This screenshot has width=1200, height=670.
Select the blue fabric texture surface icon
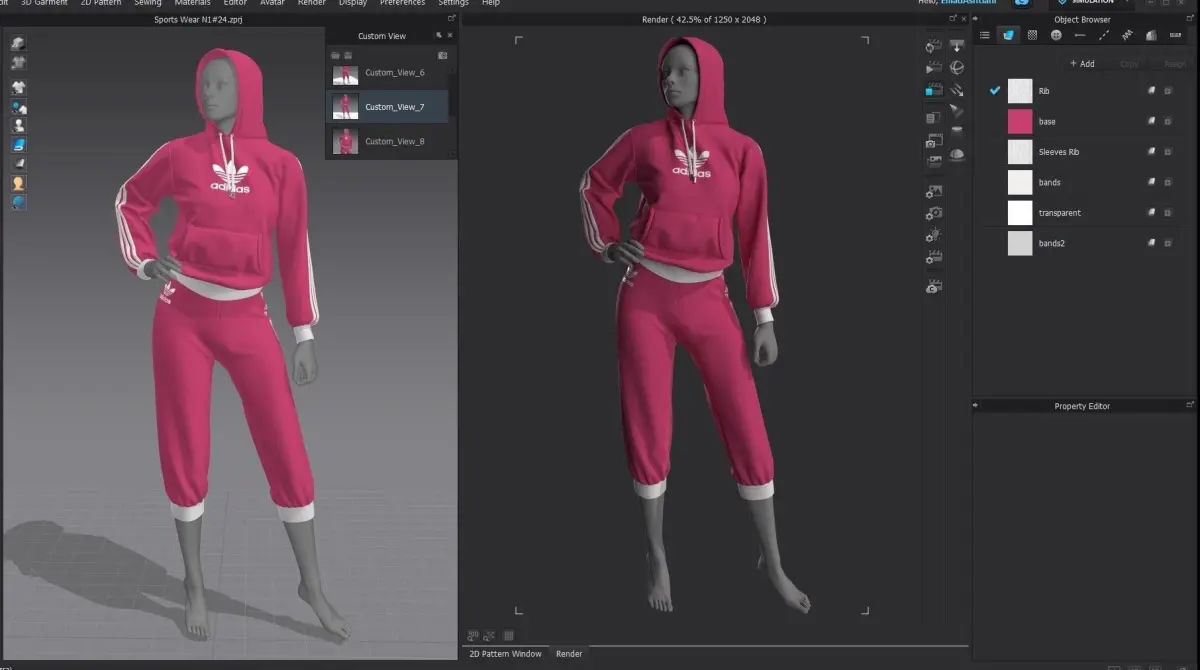(18, 145)
